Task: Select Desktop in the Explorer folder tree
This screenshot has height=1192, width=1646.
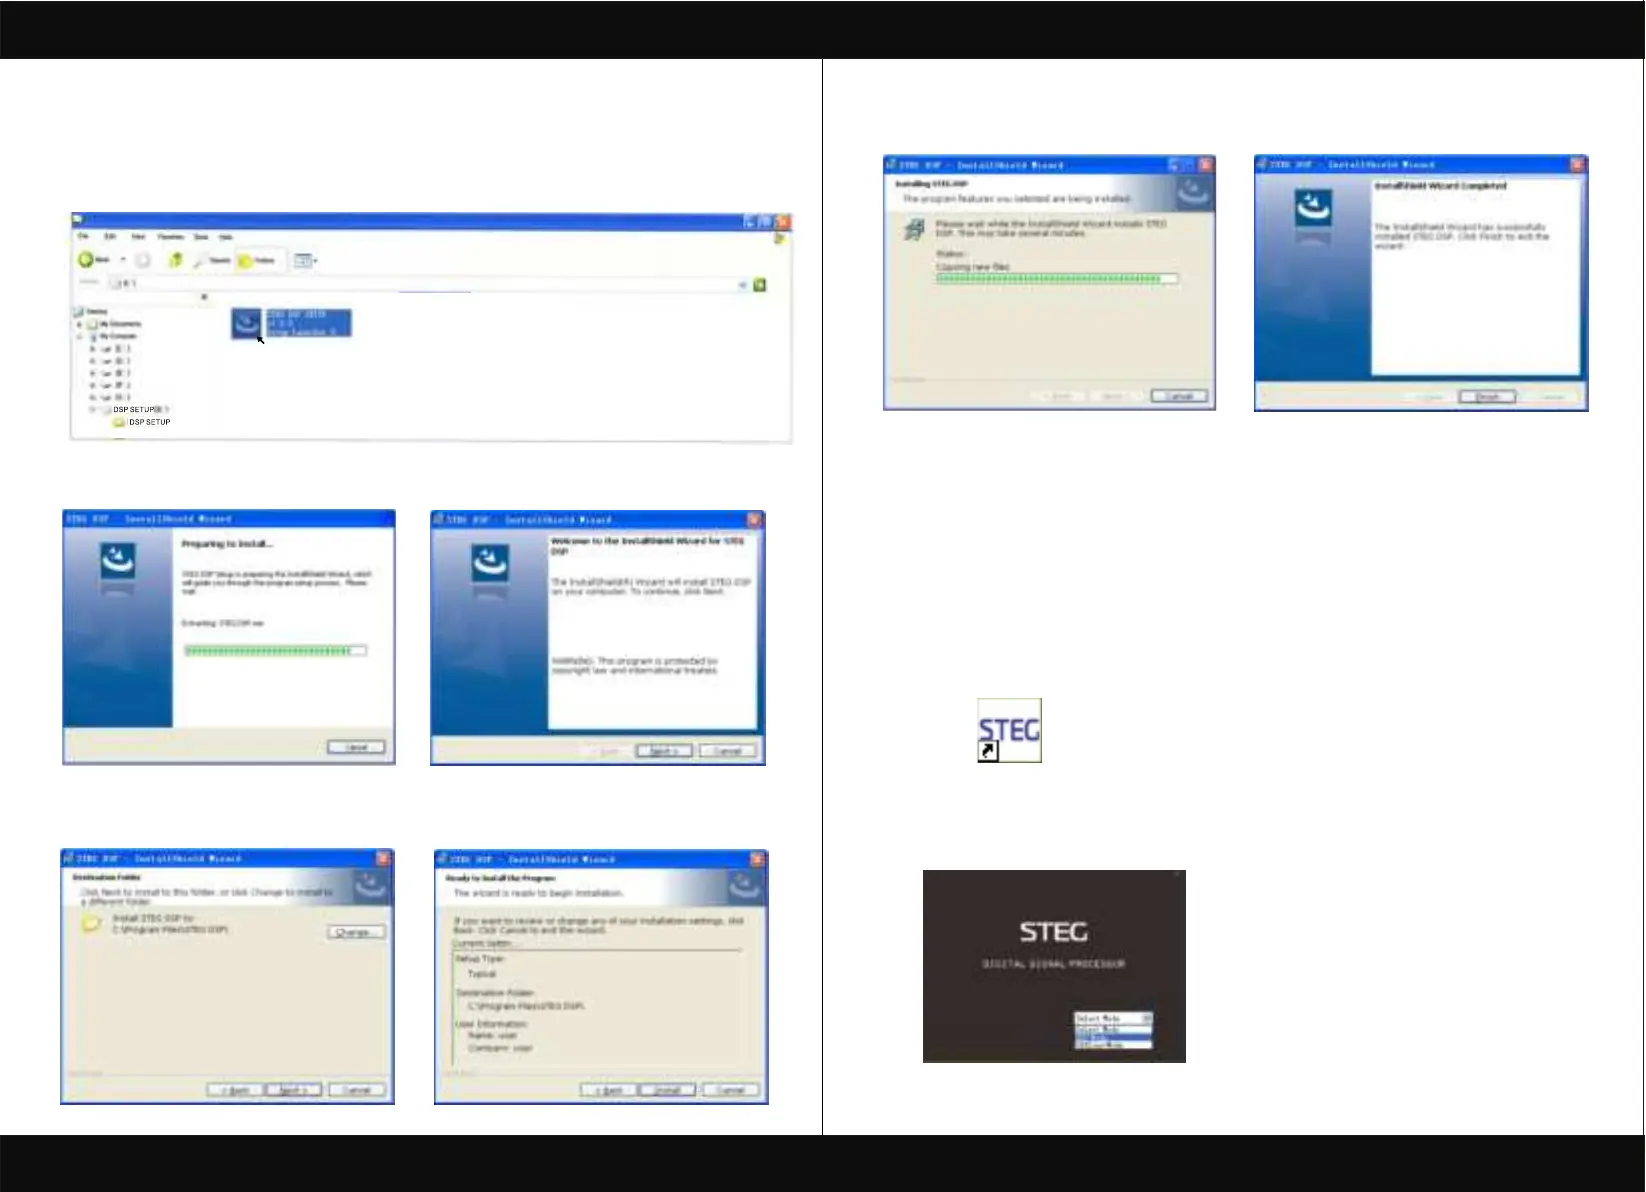Action: [x=90, y=312]
